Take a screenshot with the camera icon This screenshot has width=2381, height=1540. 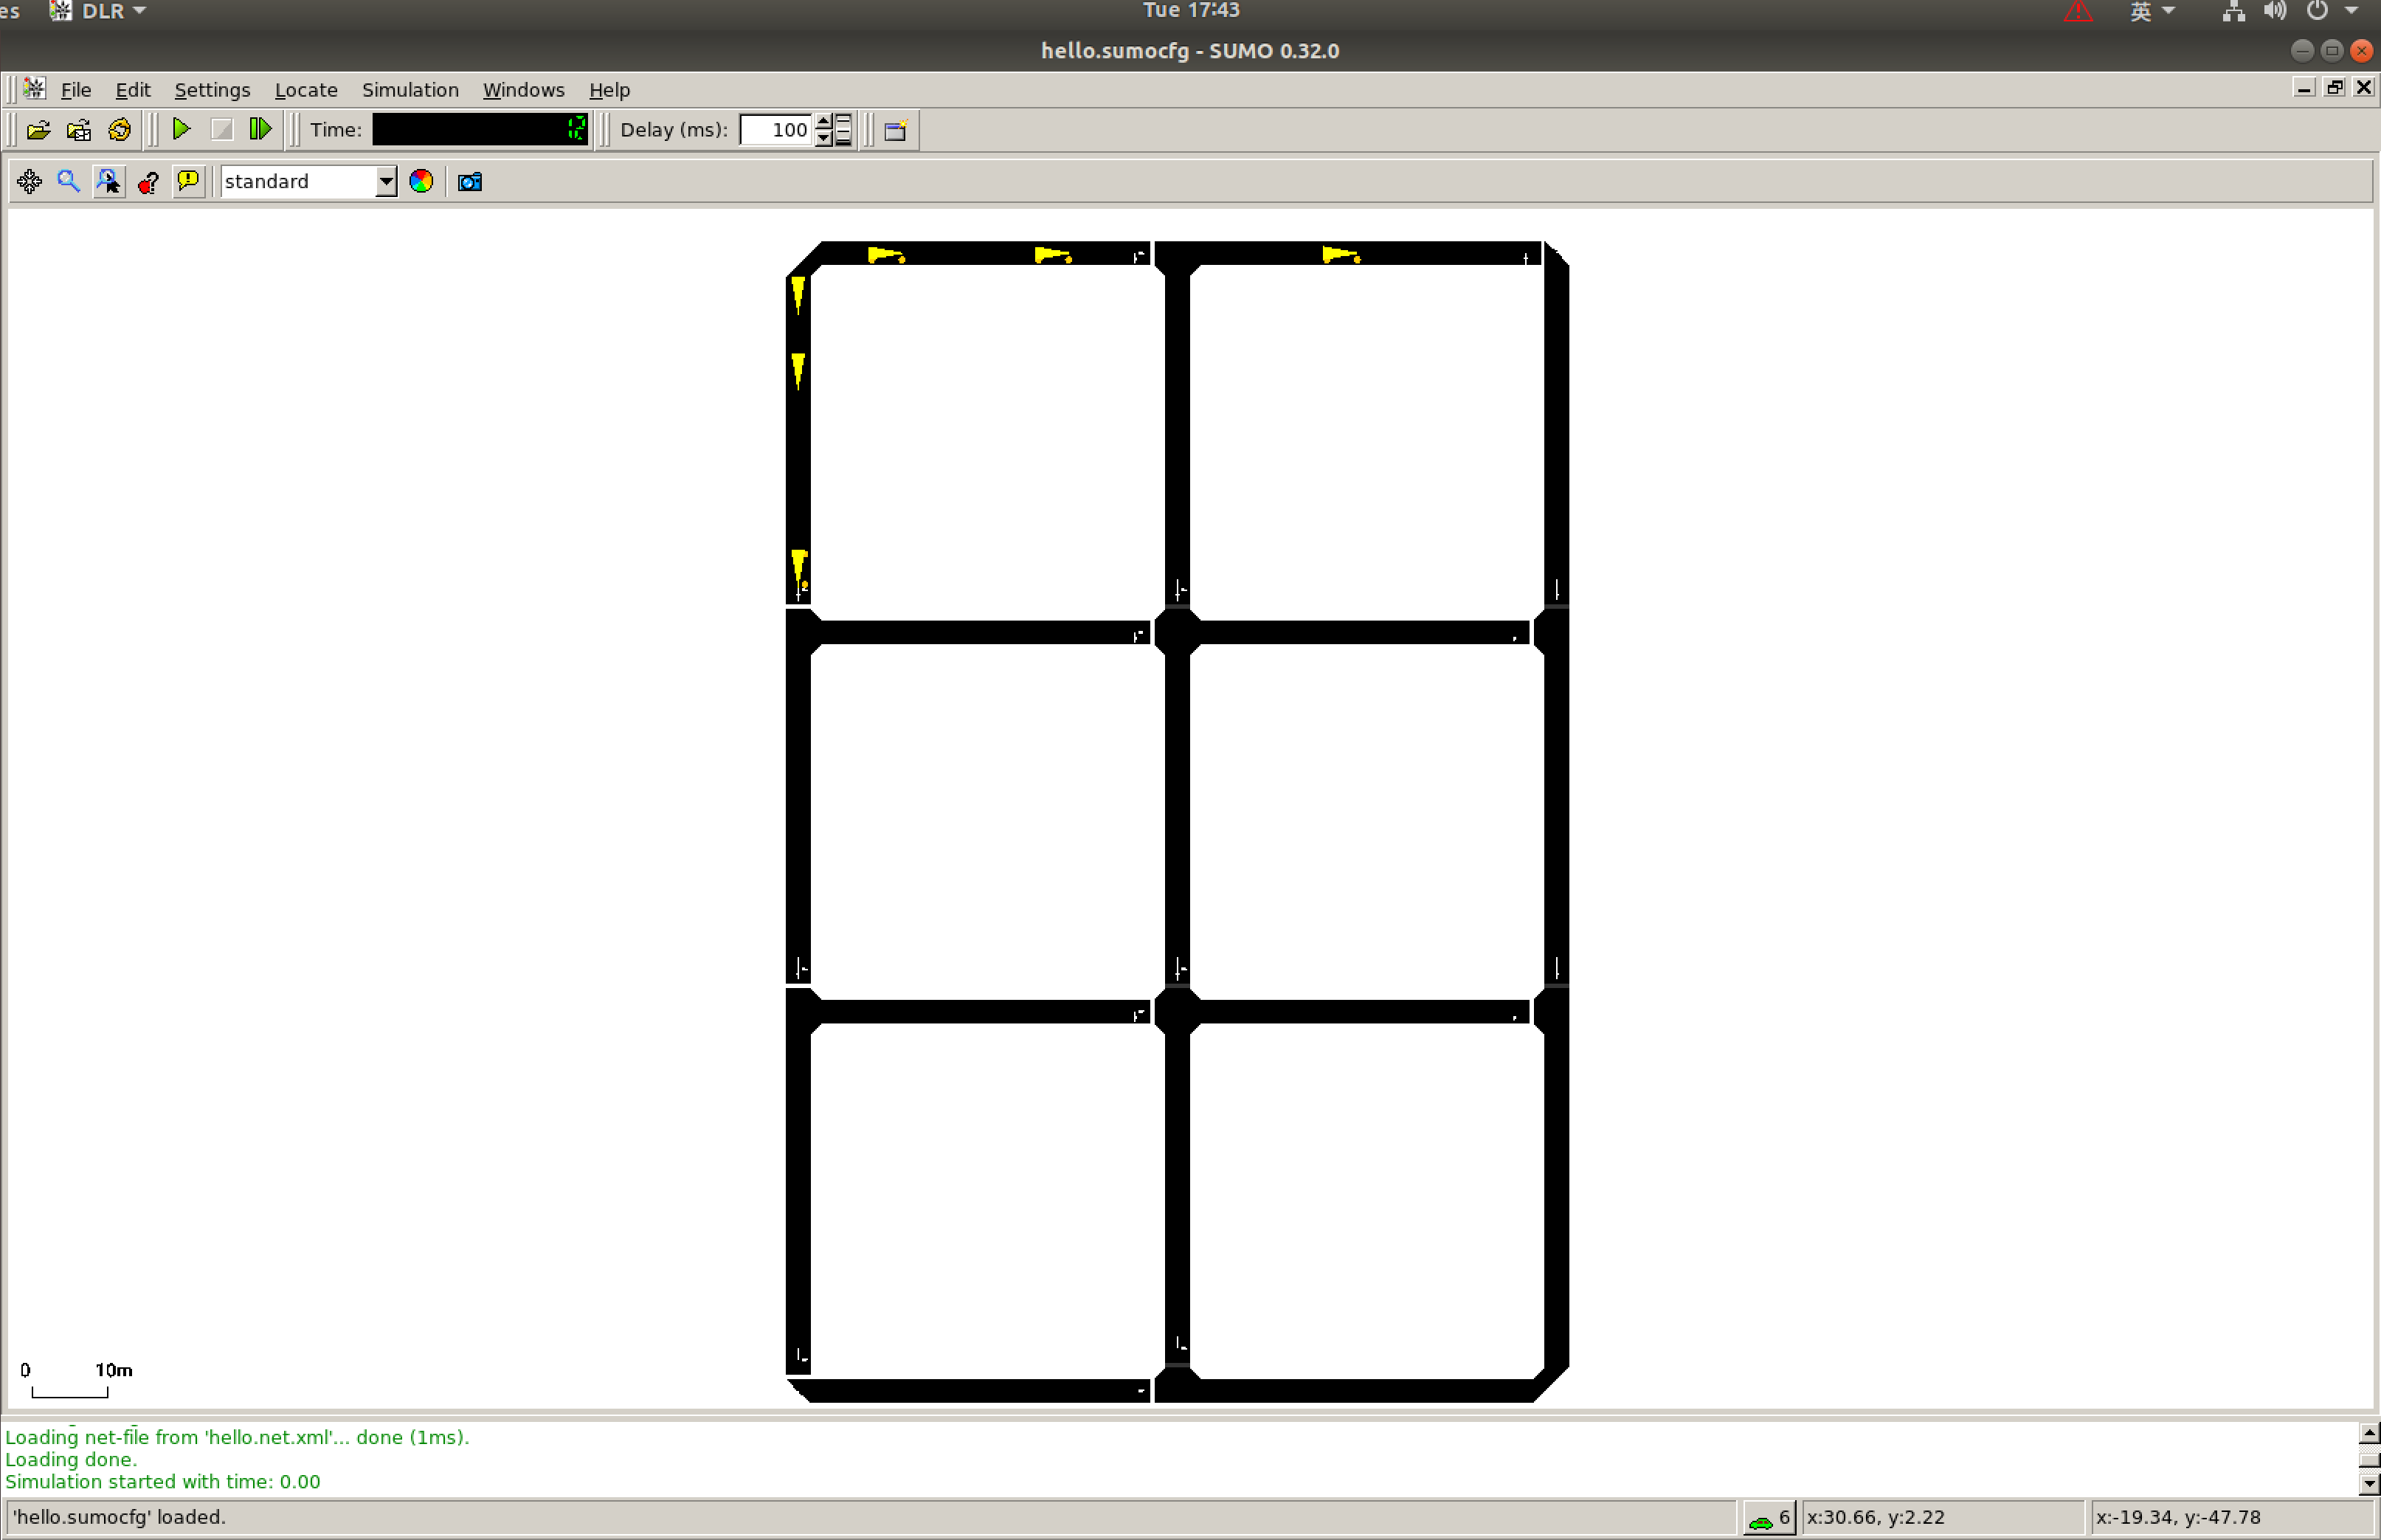click(x=470, y=182)
